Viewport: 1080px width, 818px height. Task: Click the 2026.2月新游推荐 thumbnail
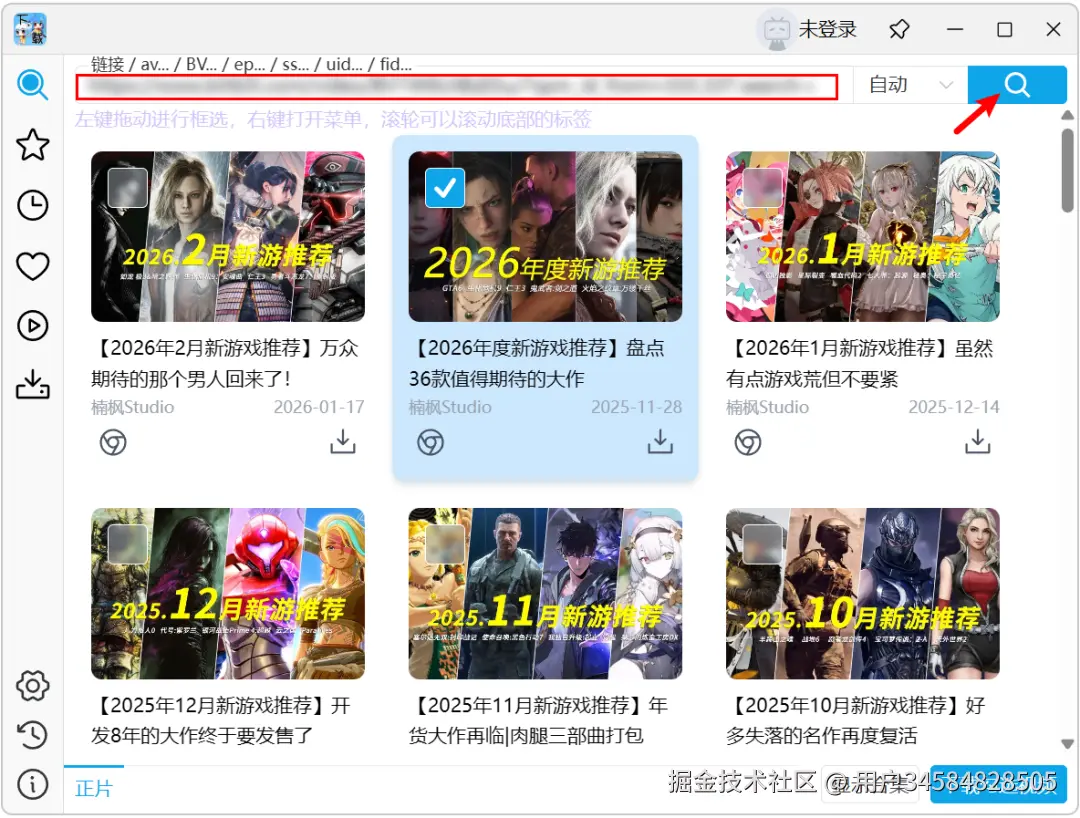228,237
